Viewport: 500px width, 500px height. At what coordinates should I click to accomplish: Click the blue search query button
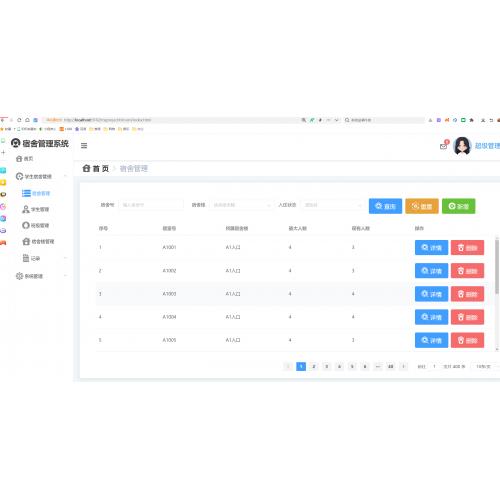tap(385, 206)
